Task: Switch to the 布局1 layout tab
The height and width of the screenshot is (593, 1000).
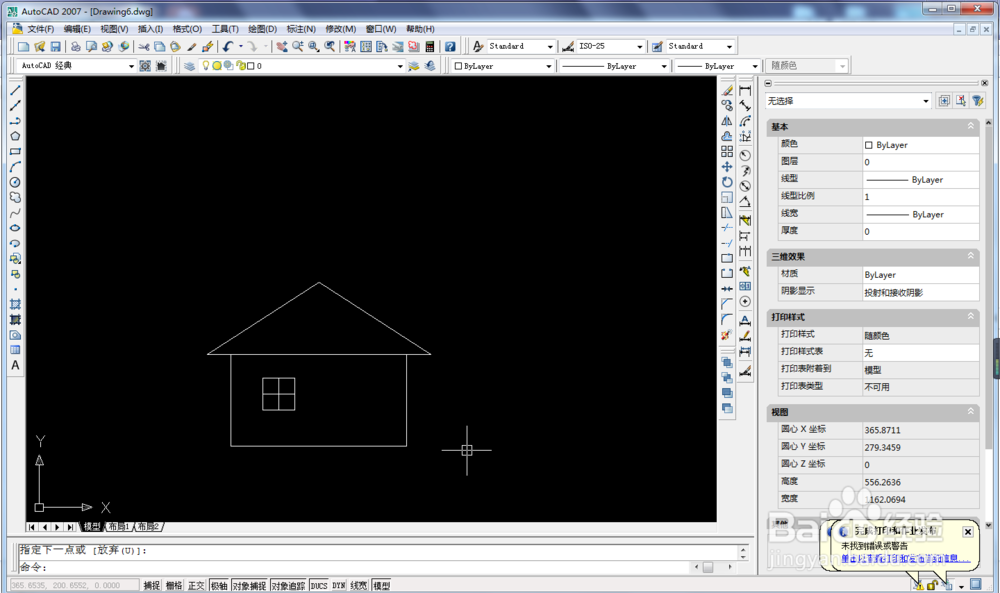Action: point(119,527)
